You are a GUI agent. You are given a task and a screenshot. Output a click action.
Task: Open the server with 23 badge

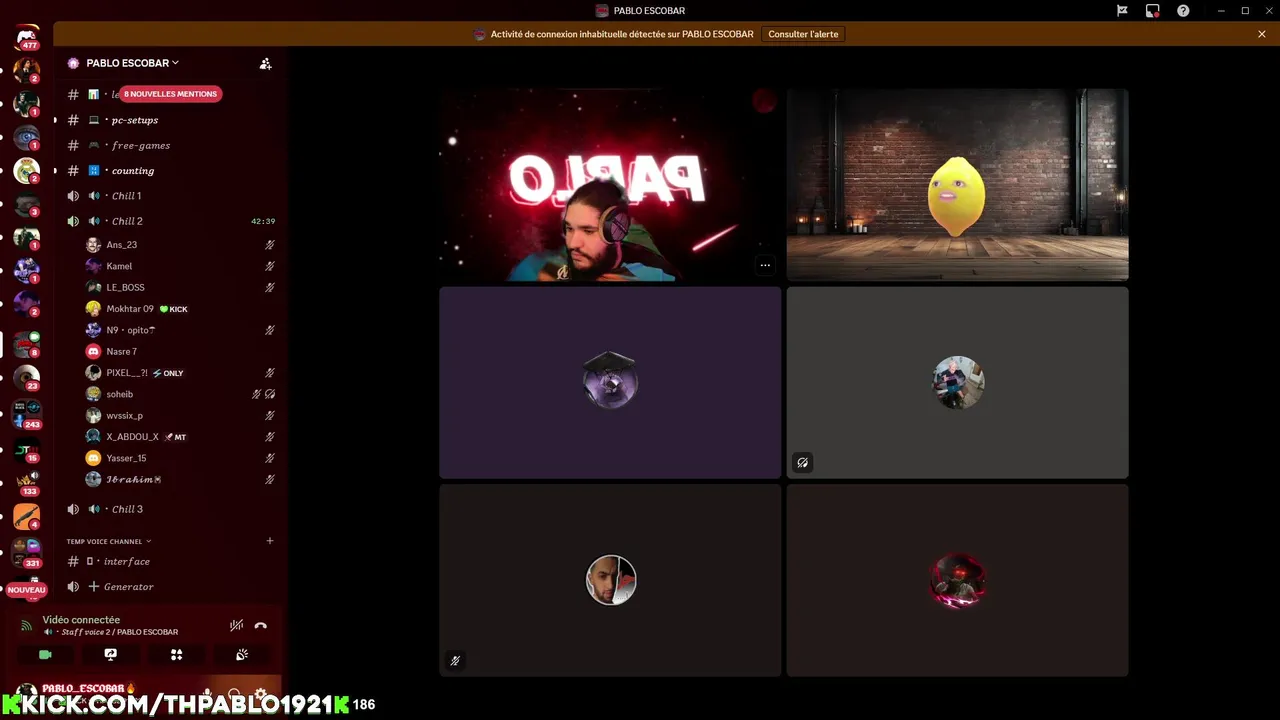click(27, 378)
